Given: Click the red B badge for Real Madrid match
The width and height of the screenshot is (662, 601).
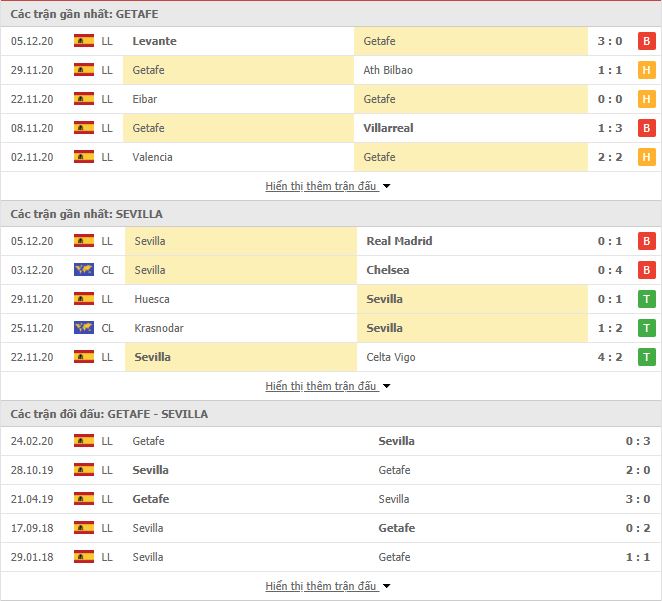Looking at the screenshot, I should click(646, 241).
